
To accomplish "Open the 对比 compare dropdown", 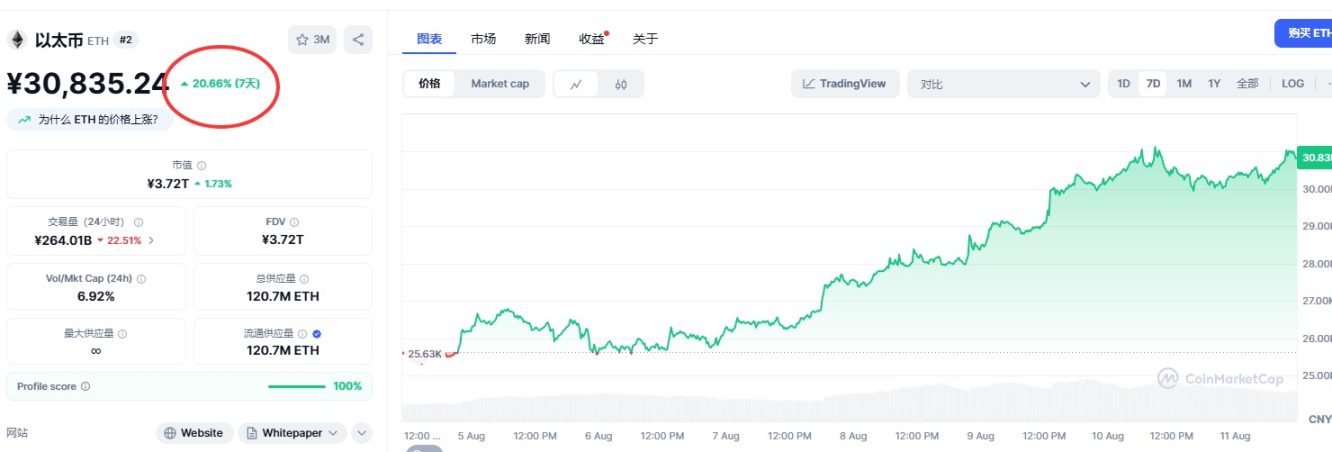I will [x=1004, y=84].
